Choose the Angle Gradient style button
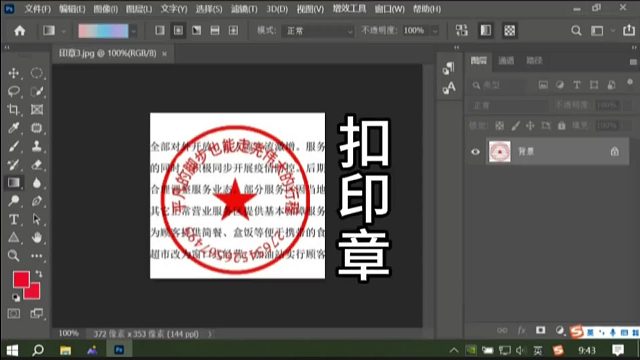This screenshot has height=360, width=640. click(x=197, y=30)
